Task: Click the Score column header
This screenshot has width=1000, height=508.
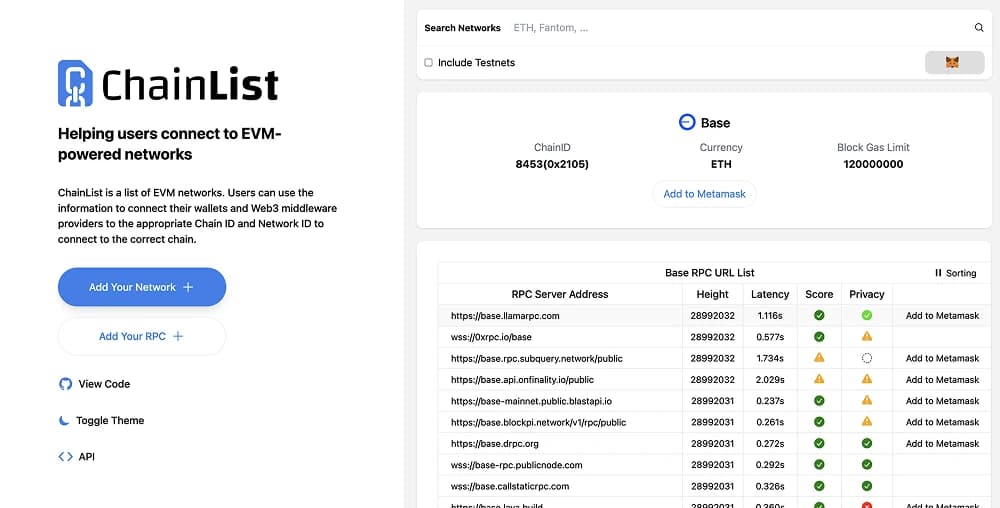Action: pyautogui.click(x=819, y=294)
